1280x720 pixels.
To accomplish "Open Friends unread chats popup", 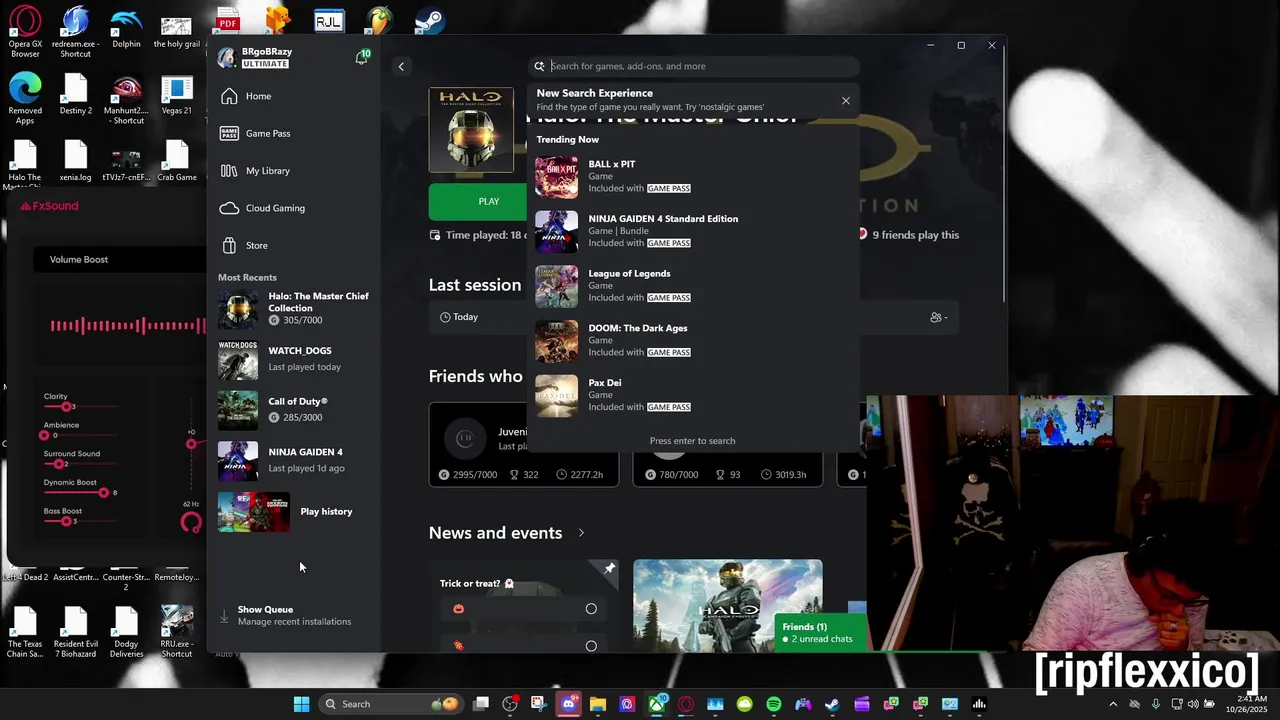I will coord(820,632).
